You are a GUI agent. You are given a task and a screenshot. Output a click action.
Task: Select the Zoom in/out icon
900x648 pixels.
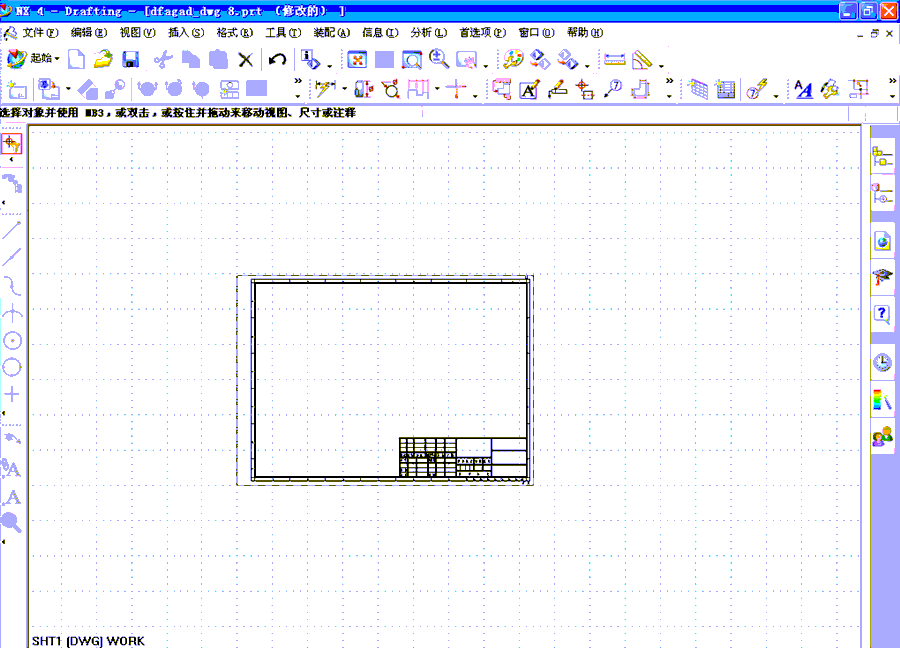click(x=439, y=59)
